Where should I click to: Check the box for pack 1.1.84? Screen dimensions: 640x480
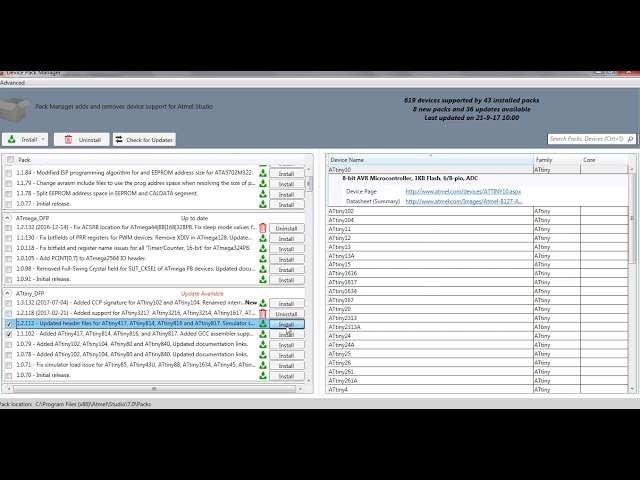pos(9,173)
